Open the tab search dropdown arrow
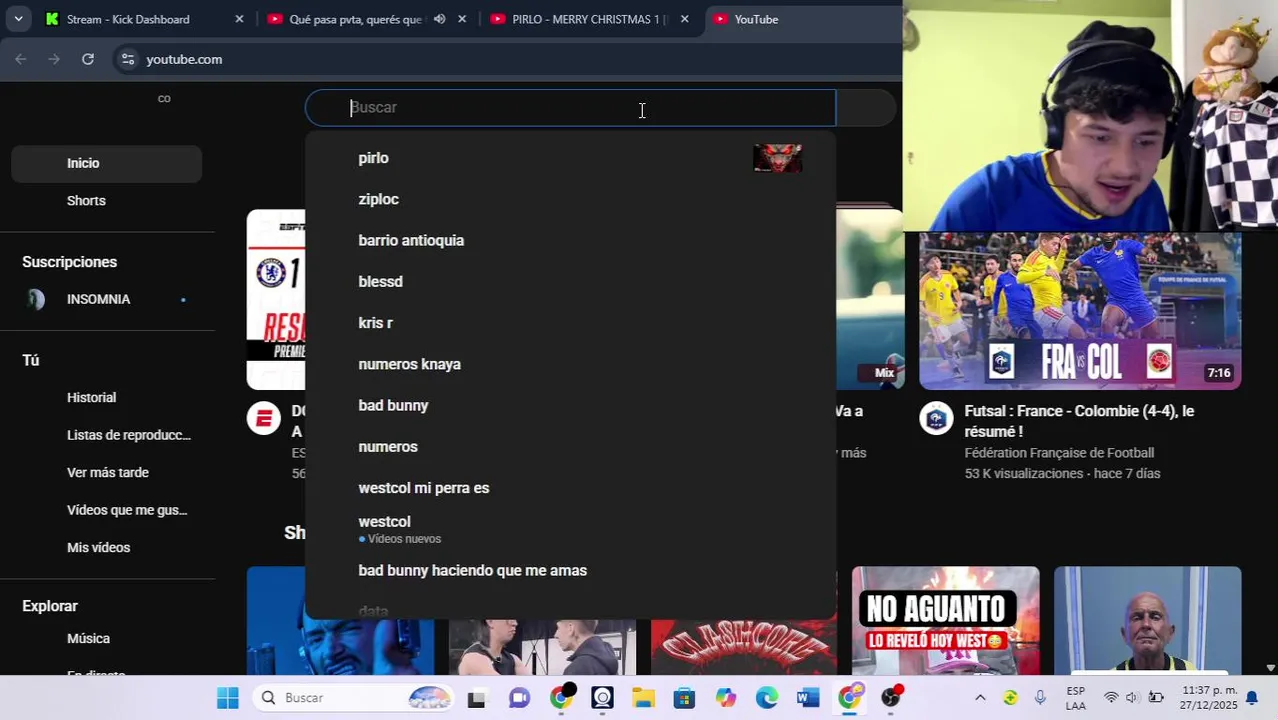The width and height of the screenshot is (1278, 720). [x=18, y=19]
